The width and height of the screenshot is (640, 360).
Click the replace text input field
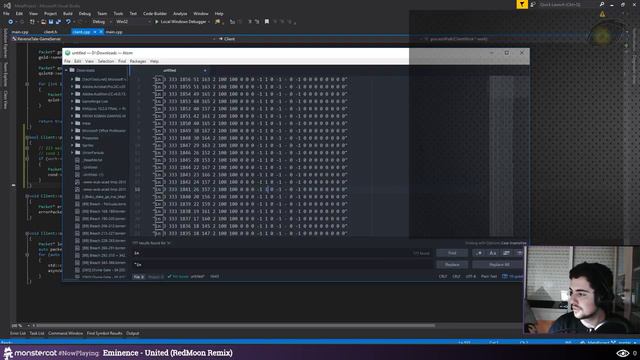[x=282, y=264]
